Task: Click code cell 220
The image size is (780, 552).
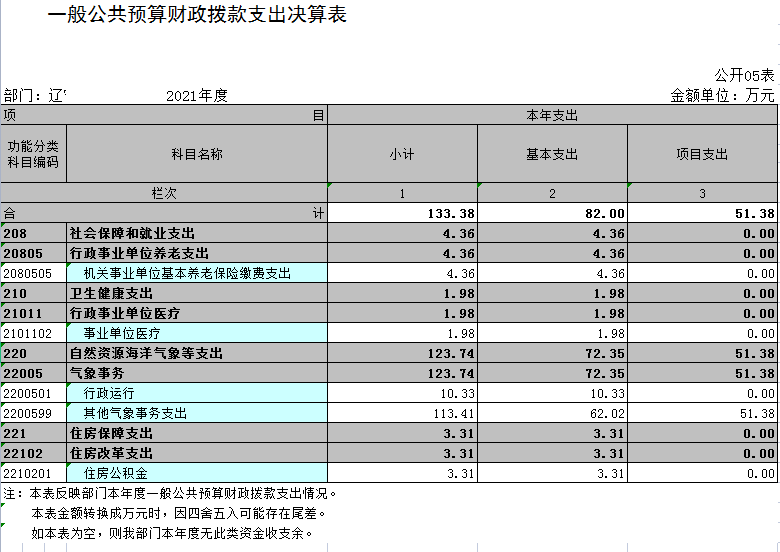Action: 33,353
